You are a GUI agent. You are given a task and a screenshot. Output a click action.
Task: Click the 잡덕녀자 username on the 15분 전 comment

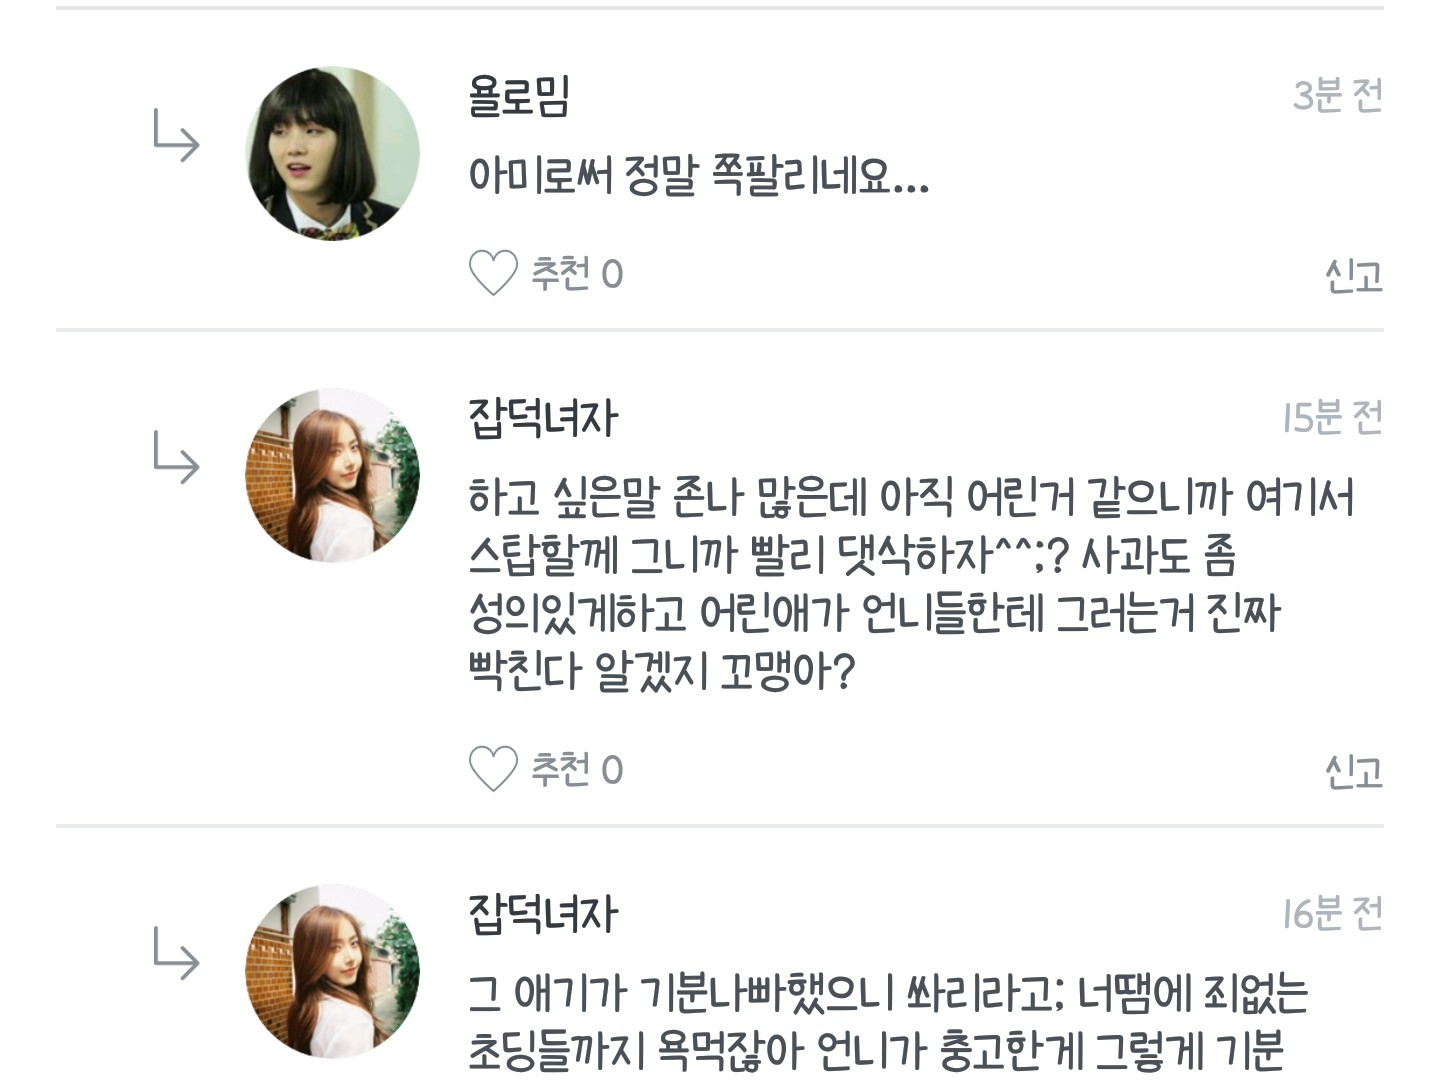(543, 418)
